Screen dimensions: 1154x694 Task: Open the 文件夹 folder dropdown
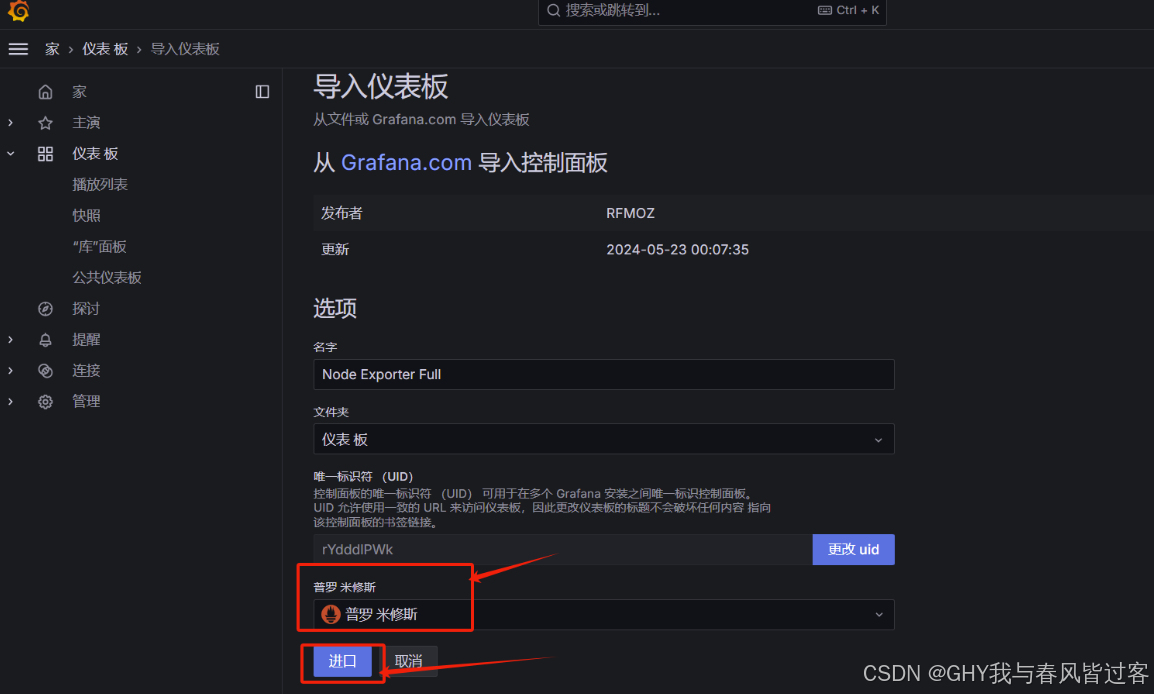[x=603, y=439]
